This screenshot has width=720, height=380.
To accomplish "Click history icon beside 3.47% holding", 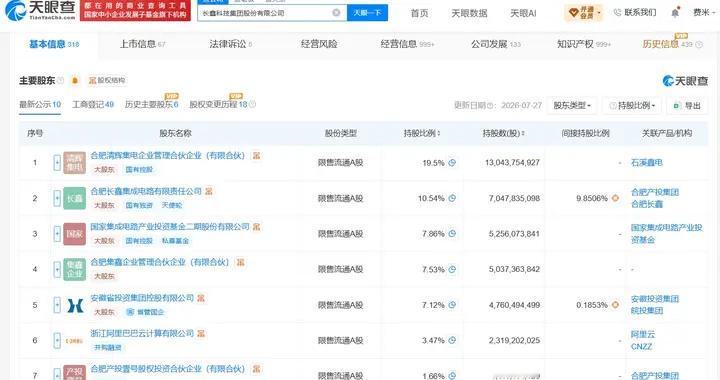I will (x=452, y=340).
